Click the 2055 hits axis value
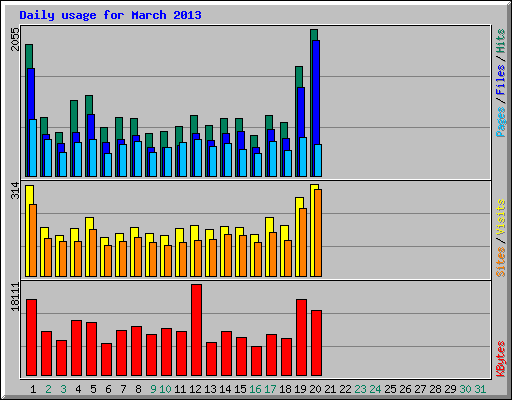Screen dimensions: 512x400 [x=15, y=39]
